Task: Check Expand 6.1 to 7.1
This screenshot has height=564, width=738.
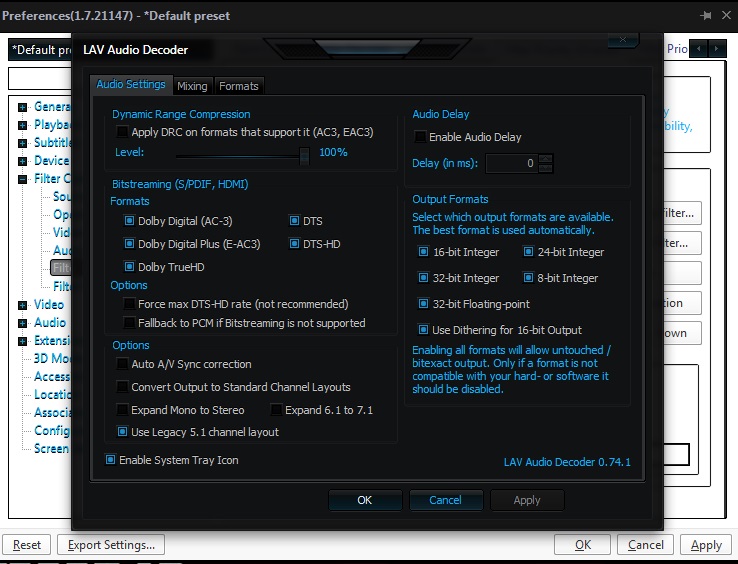Action: click(x=276, y=410)
